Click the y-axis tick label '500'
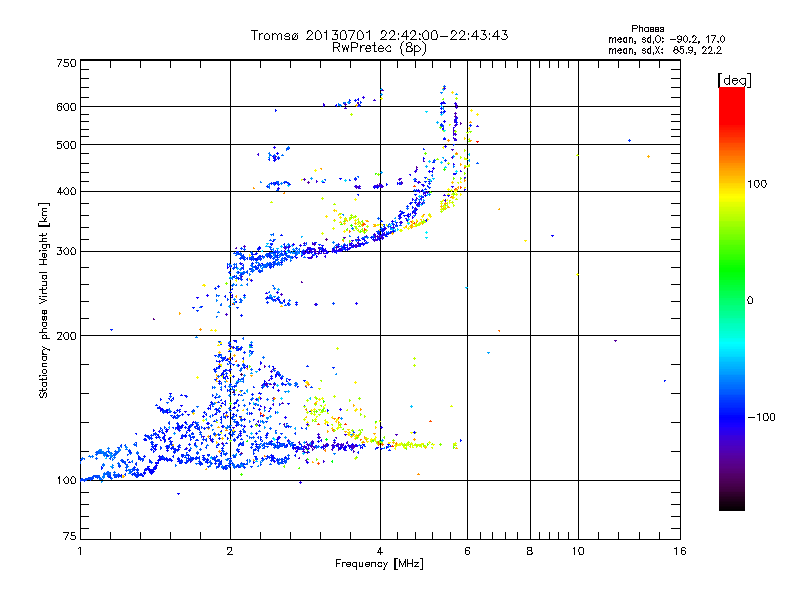800x600 pixels. [x=66, y=145]
